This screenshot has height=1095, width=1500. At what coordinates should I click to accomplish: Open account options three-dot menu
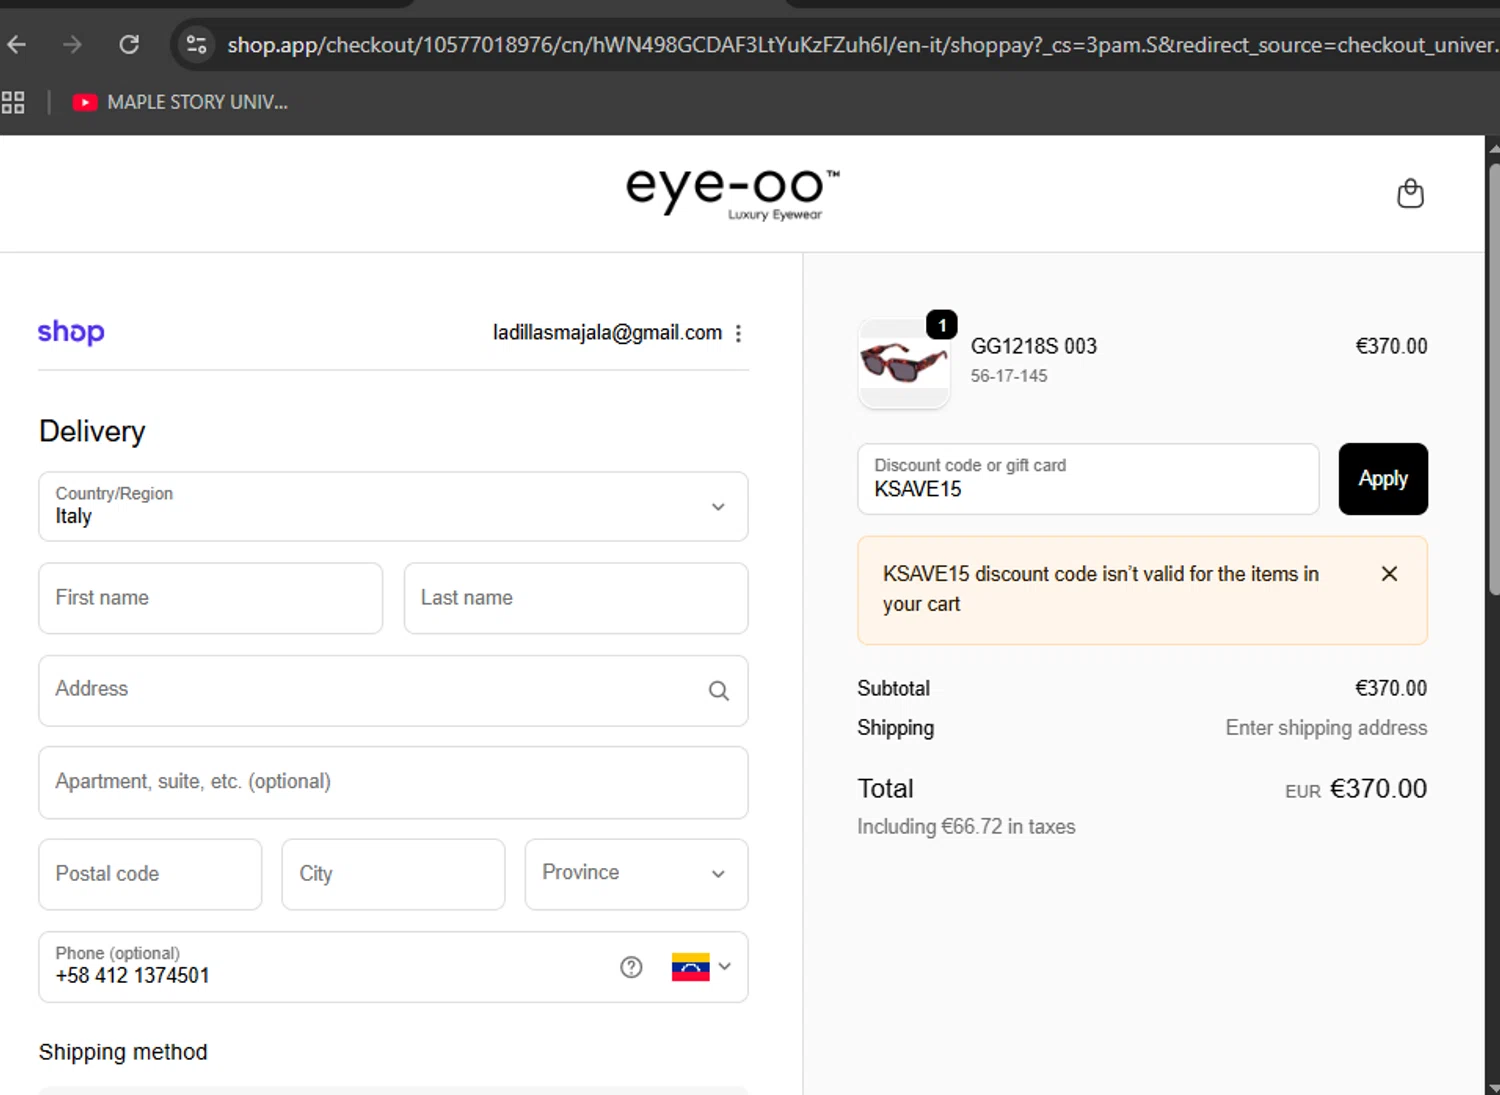738,333
